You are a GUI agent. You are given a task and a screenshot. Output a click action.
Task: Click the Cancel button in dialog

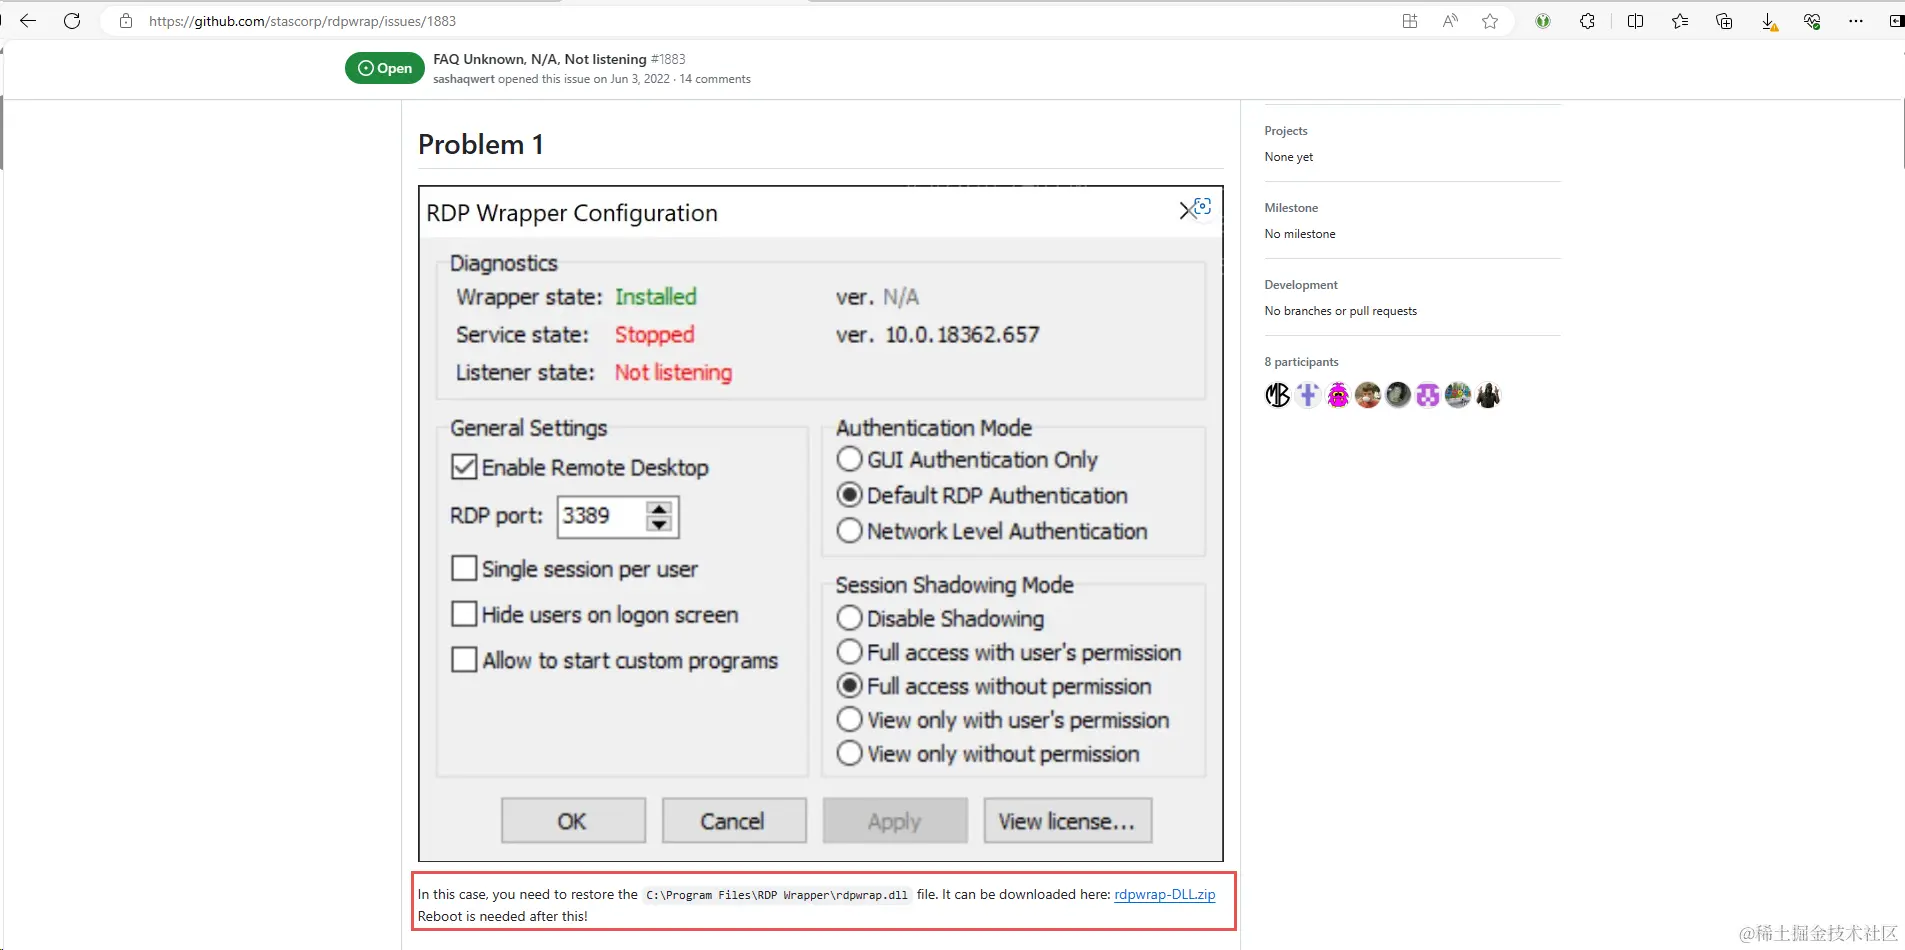(x=733, y=821)
